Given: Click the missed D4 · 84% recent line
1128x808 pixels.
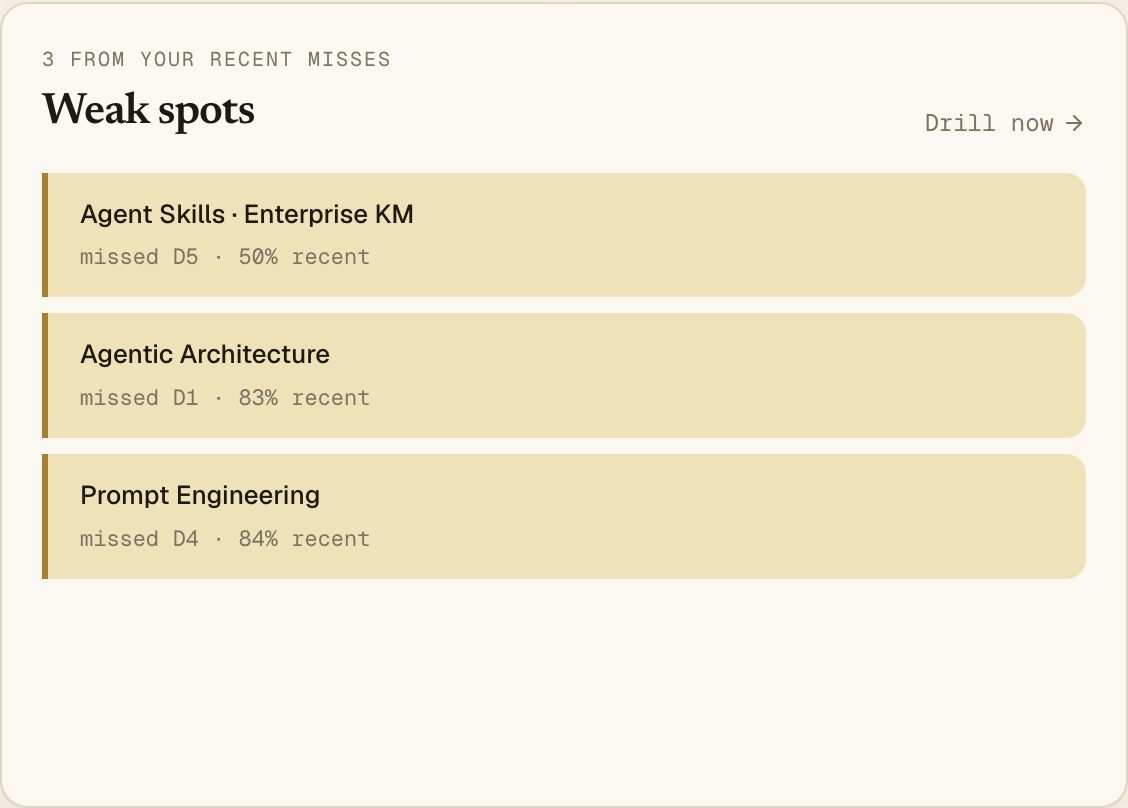Looking at the screenshot, I should pos(225,539).
